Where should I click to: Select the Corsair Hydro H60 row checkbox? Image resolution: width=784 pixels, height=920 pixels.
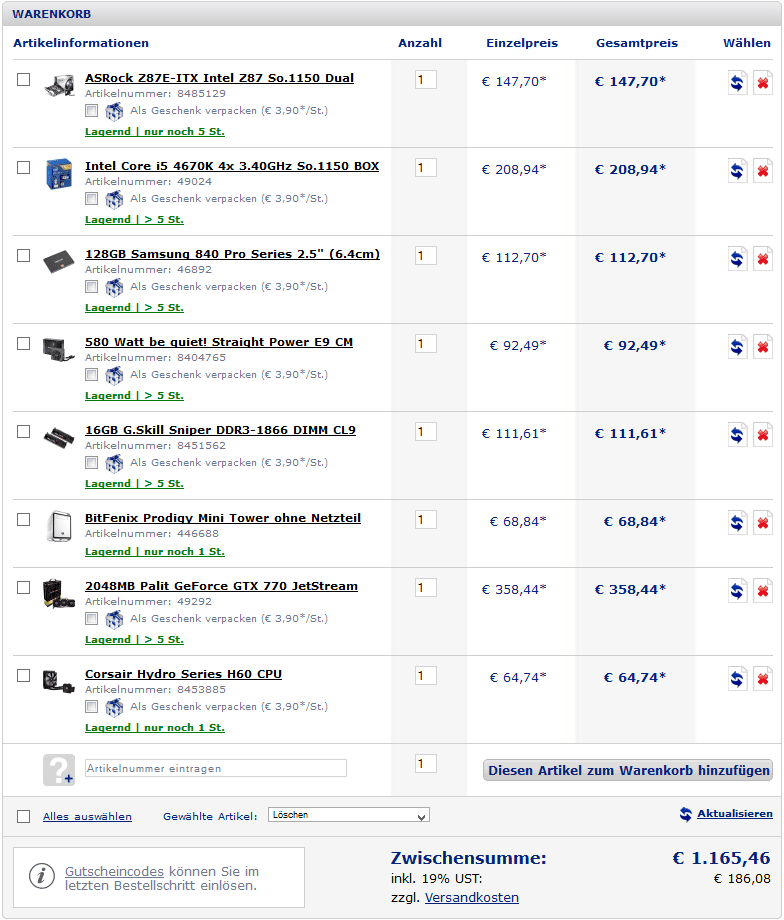tap(23, 675)
